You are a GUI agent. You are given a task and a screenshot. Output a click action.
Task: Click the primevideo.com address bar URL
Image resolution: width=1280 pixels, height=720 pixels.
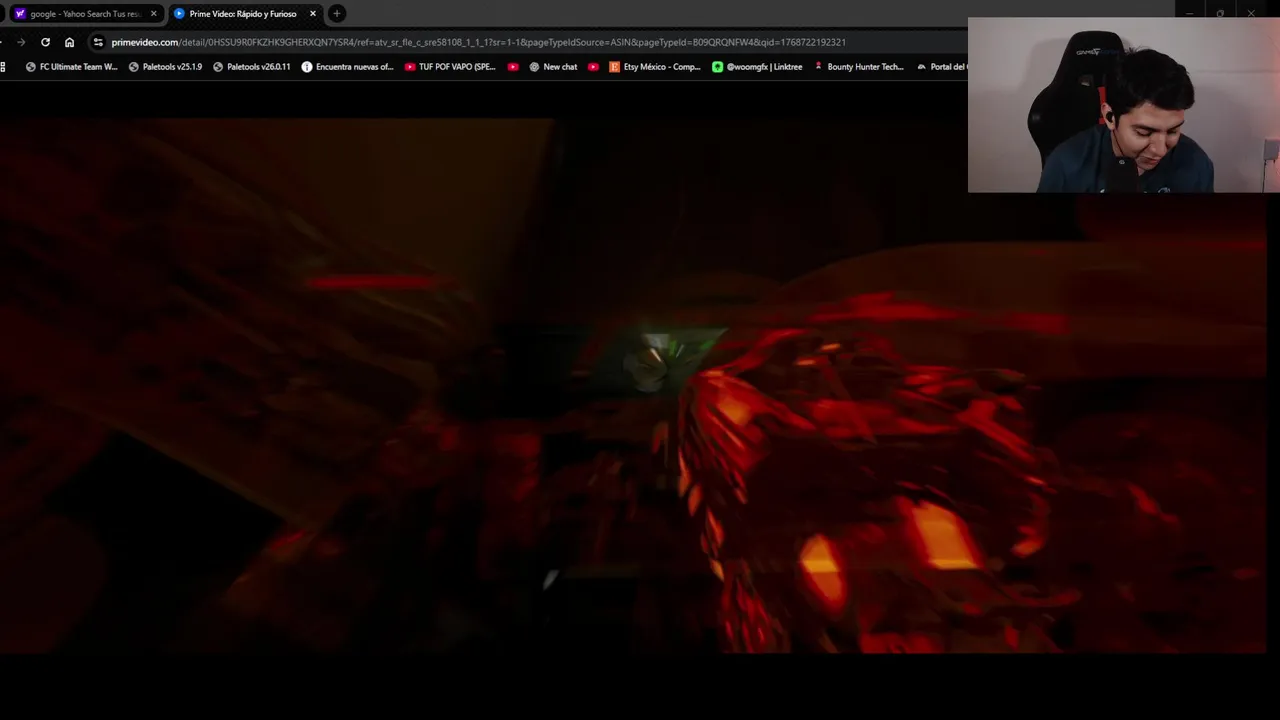(x=478, y=42)
